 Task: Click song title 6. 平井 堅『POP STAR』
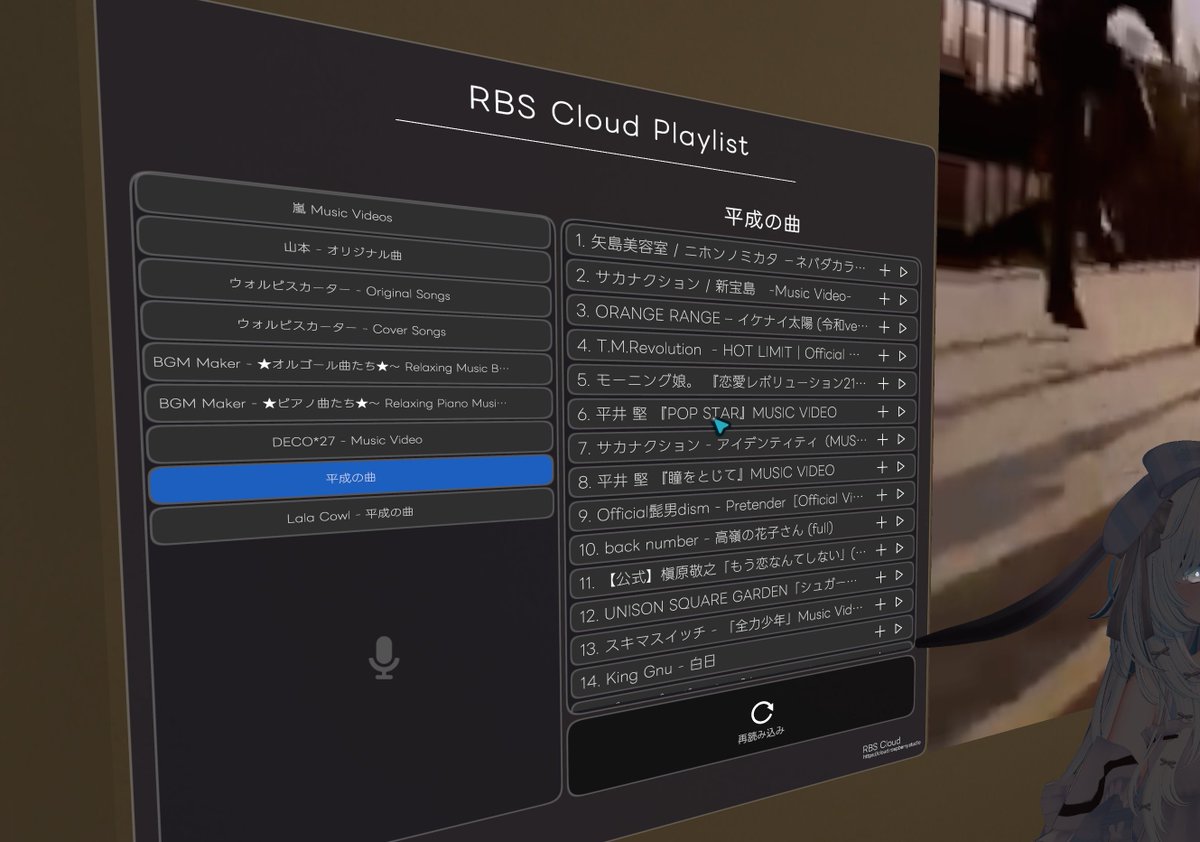(x=707, y=412)
